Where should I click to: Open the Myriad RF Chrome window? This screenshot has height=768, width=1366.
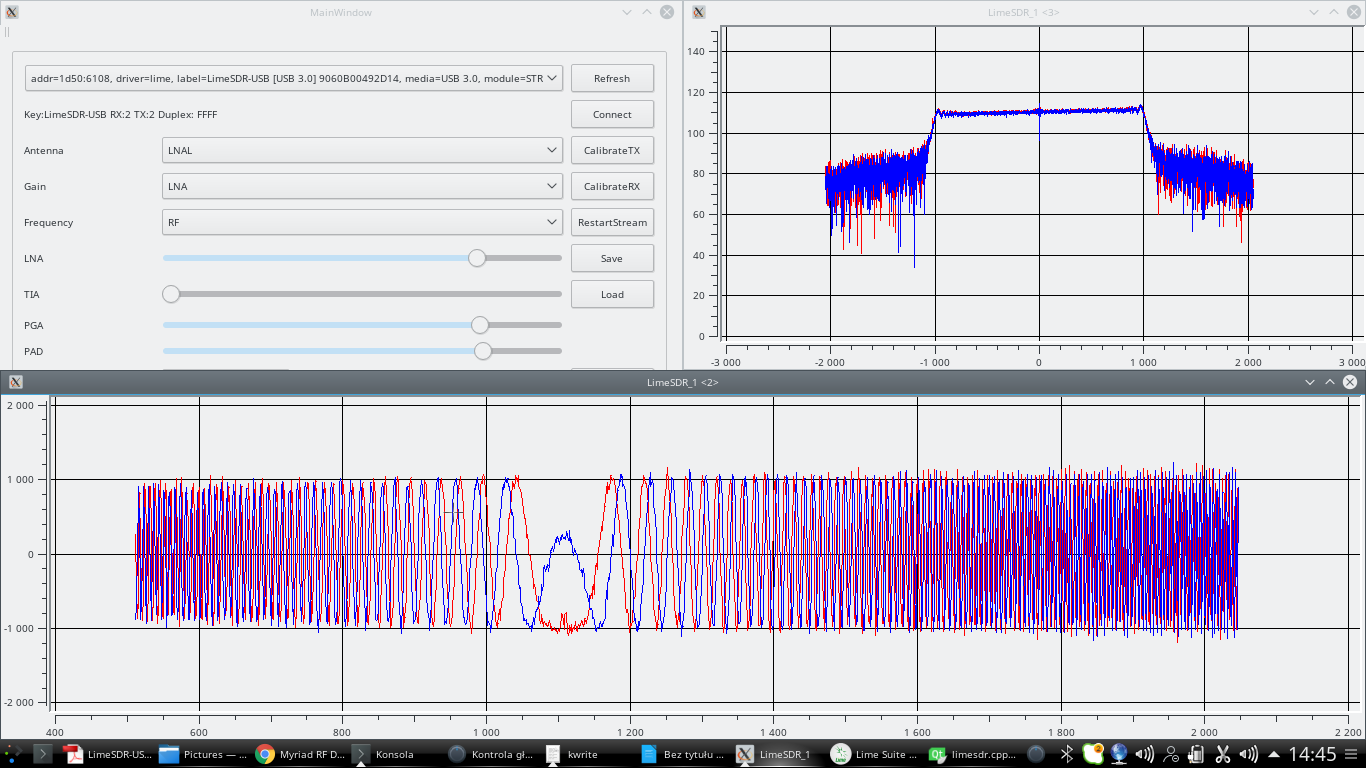pos(299,754)
